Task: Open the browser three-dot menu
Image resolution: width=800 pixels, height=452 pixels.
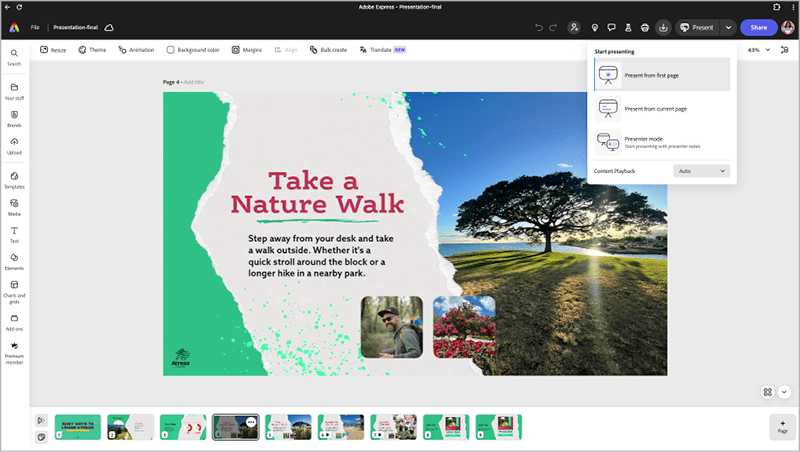Action: pyautogui.click(x=793, y=7)
